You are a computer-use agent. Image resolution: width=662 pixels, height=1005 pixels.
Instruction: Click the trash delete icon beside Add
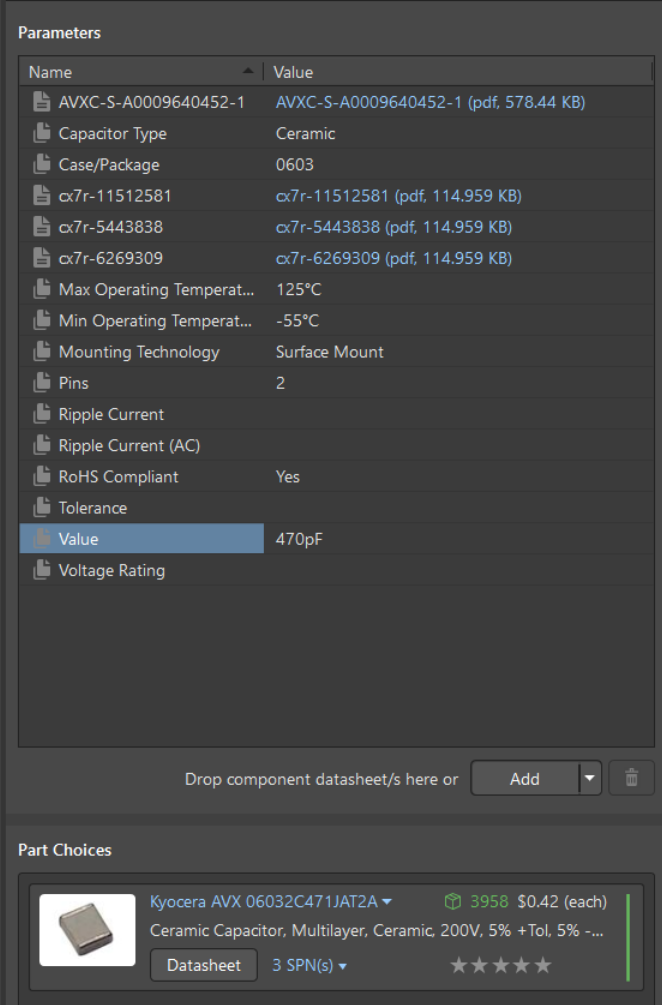click(631, 778)
